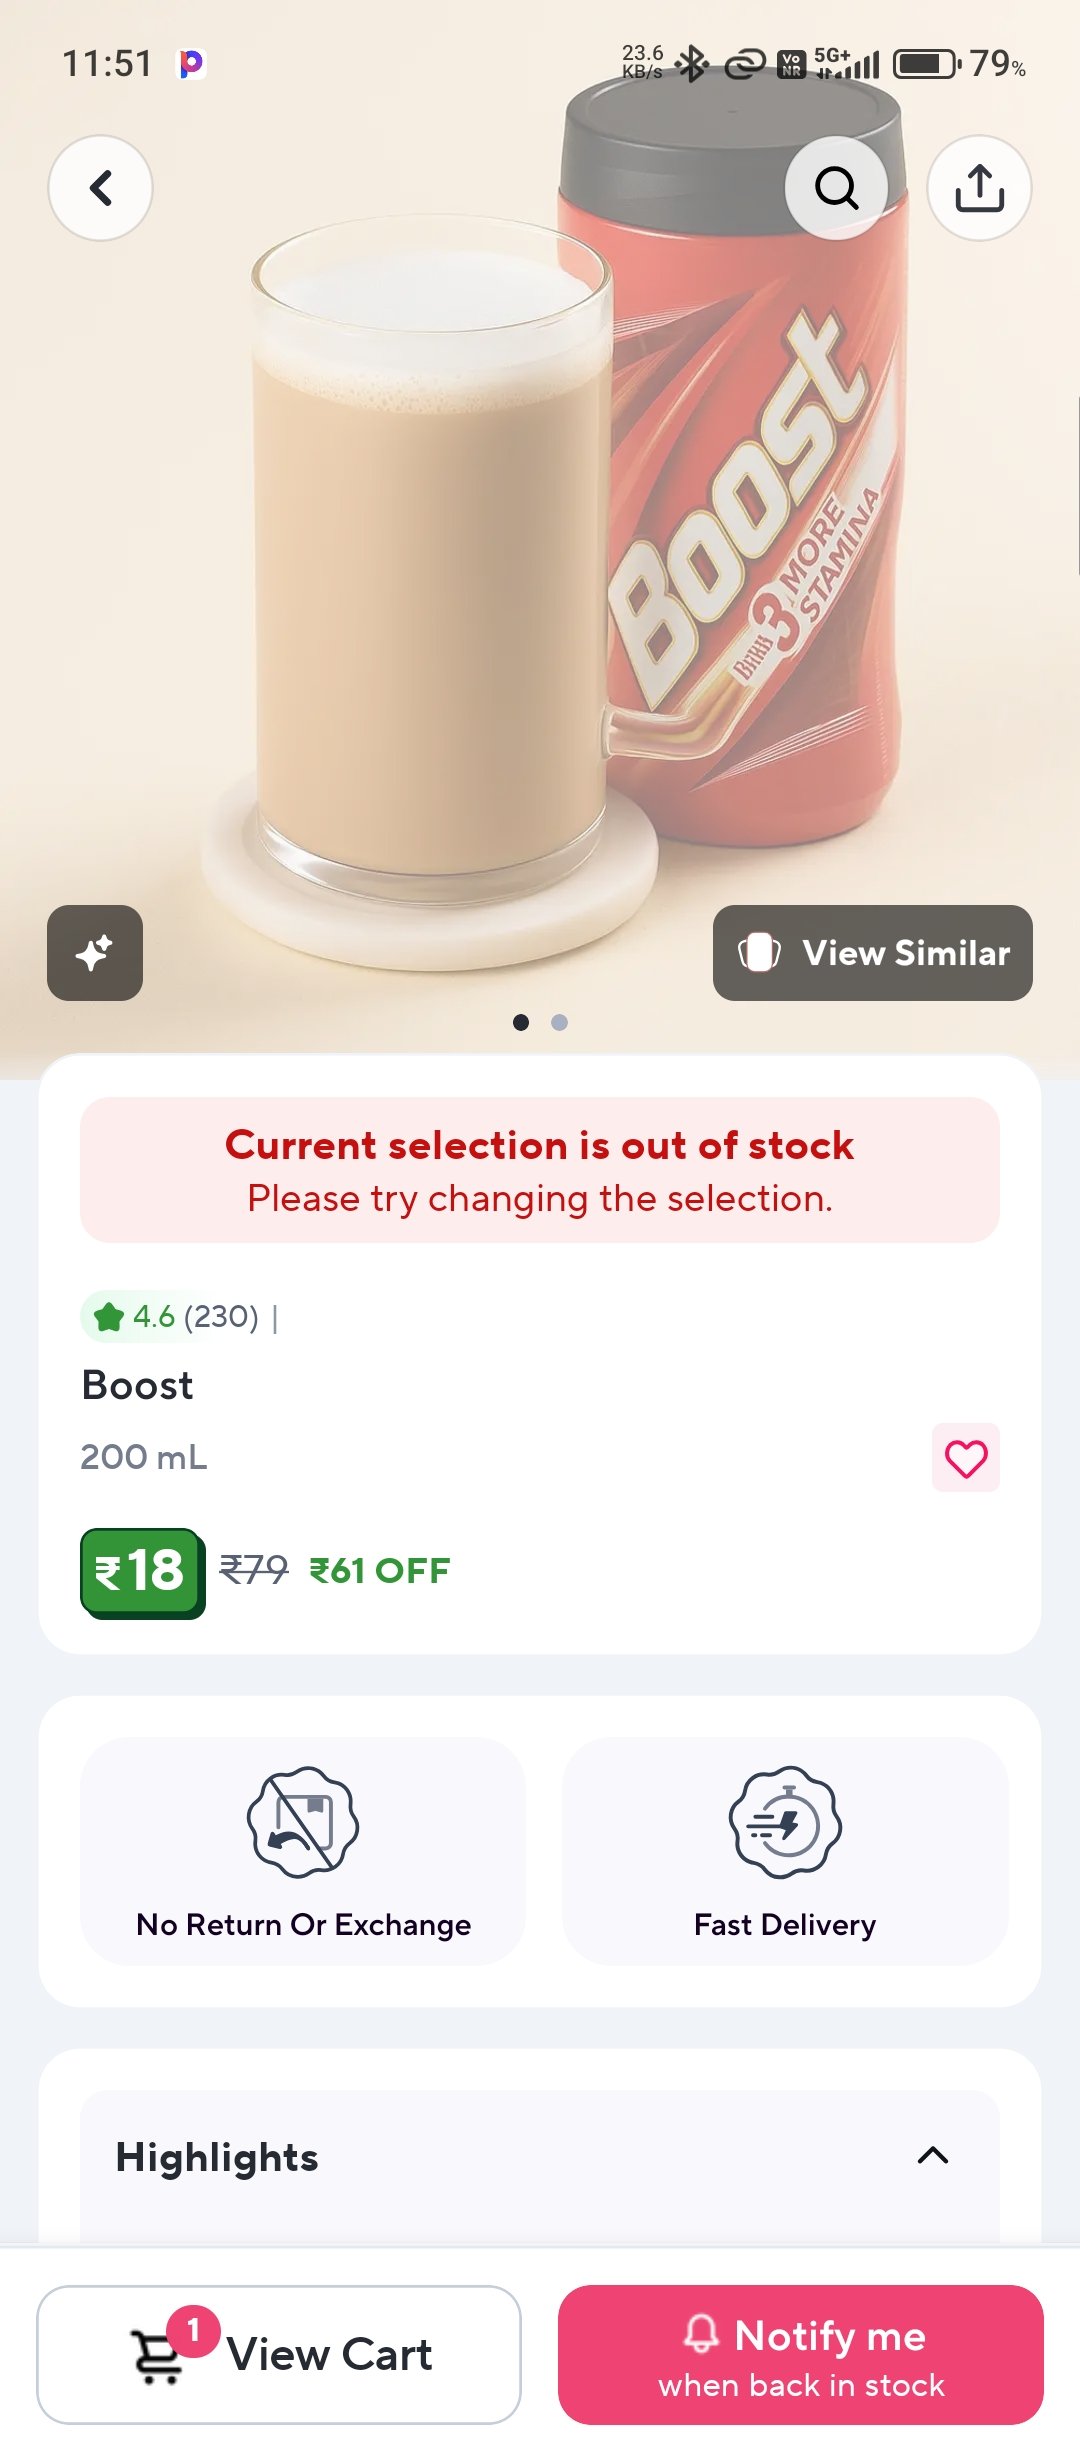Tap the sparkle AI icon
Screen dimensions: 1080x2460
[x=95, y=953]
